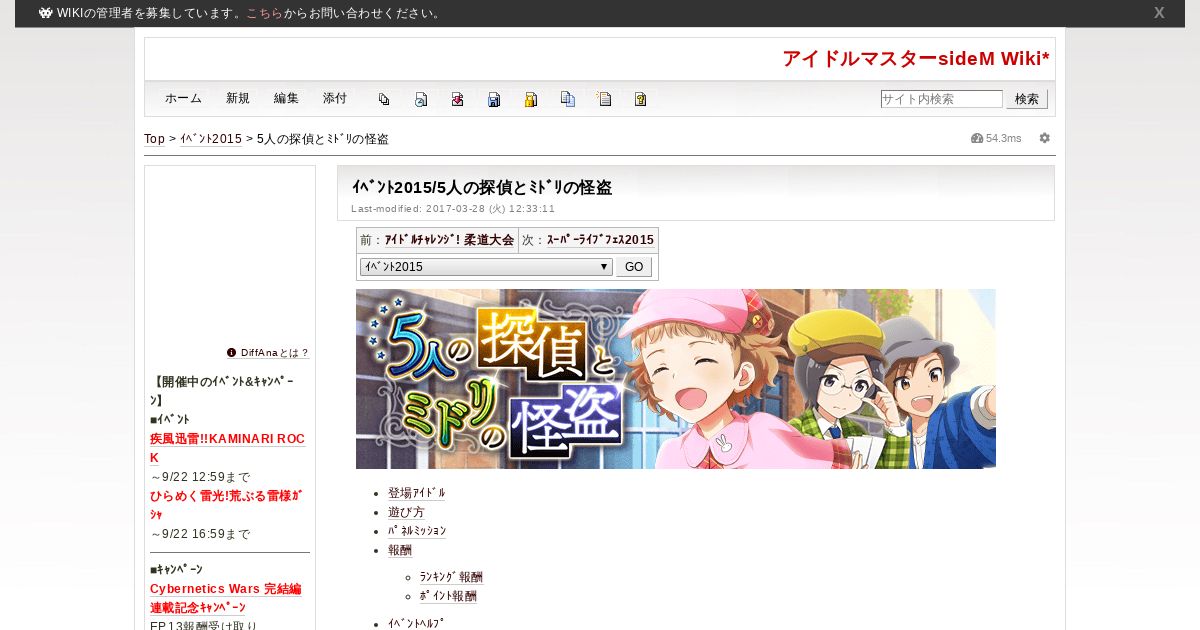Jump to 報酬 section
This screenshot has width=1200, height=630.
pos(400,550)
